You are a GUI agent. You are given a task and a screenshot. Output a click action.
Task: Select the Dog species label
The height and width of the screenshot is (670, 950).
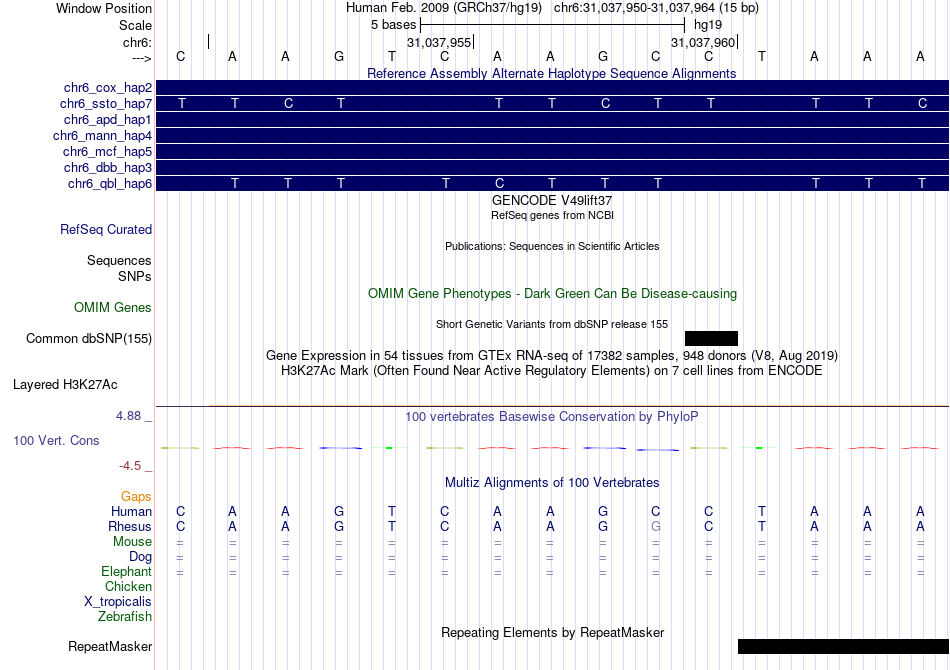(x=140, y=557)
